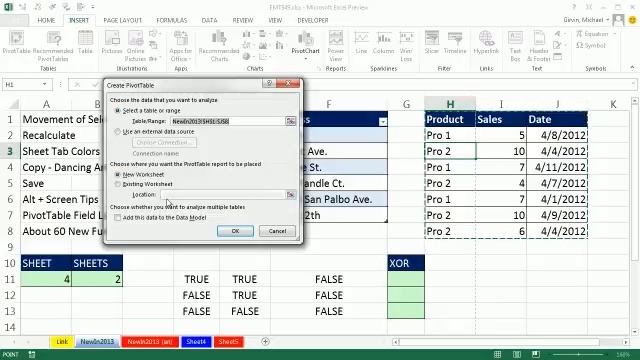Click the 'Sheet Tab Colors' cell
640x360 pixels.
click(x=61, y=151)
